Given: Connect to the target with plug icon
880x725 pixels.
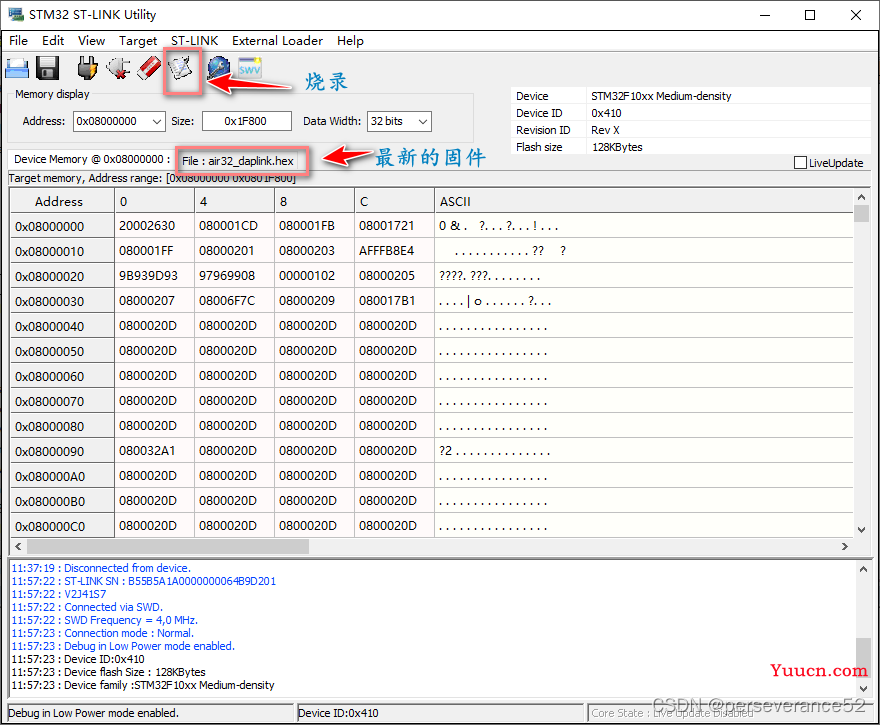Looking at the screenshot, I should [x=87, y=68].
